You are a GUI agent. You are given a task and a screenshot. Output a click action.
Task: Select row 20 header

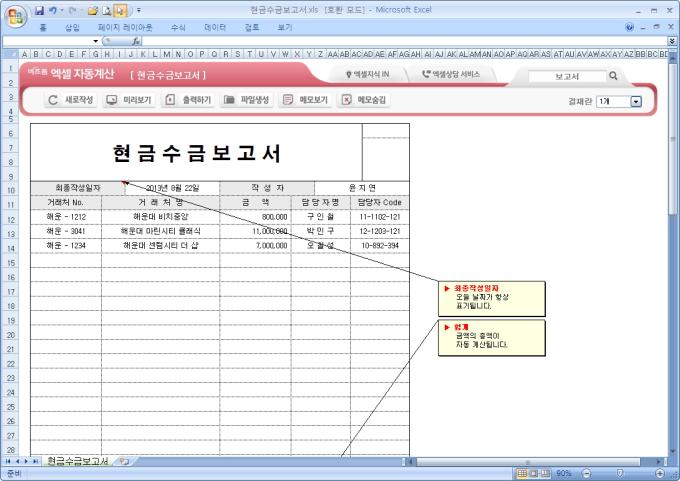10,335
